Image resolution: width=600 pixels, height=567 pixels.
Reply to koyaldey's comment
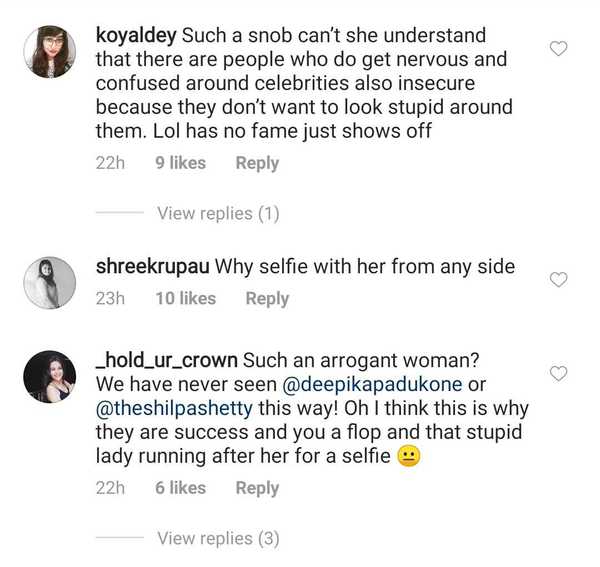[x=257, y=163]
